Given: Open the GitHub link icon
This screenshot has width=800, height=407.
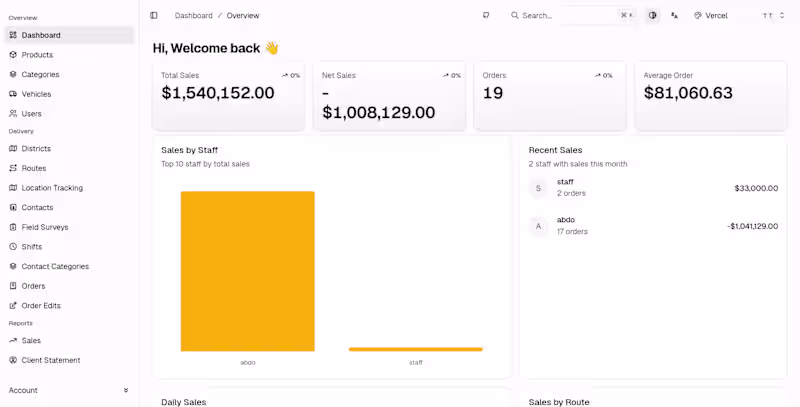Looking at the screenshot, I should 486,15.
